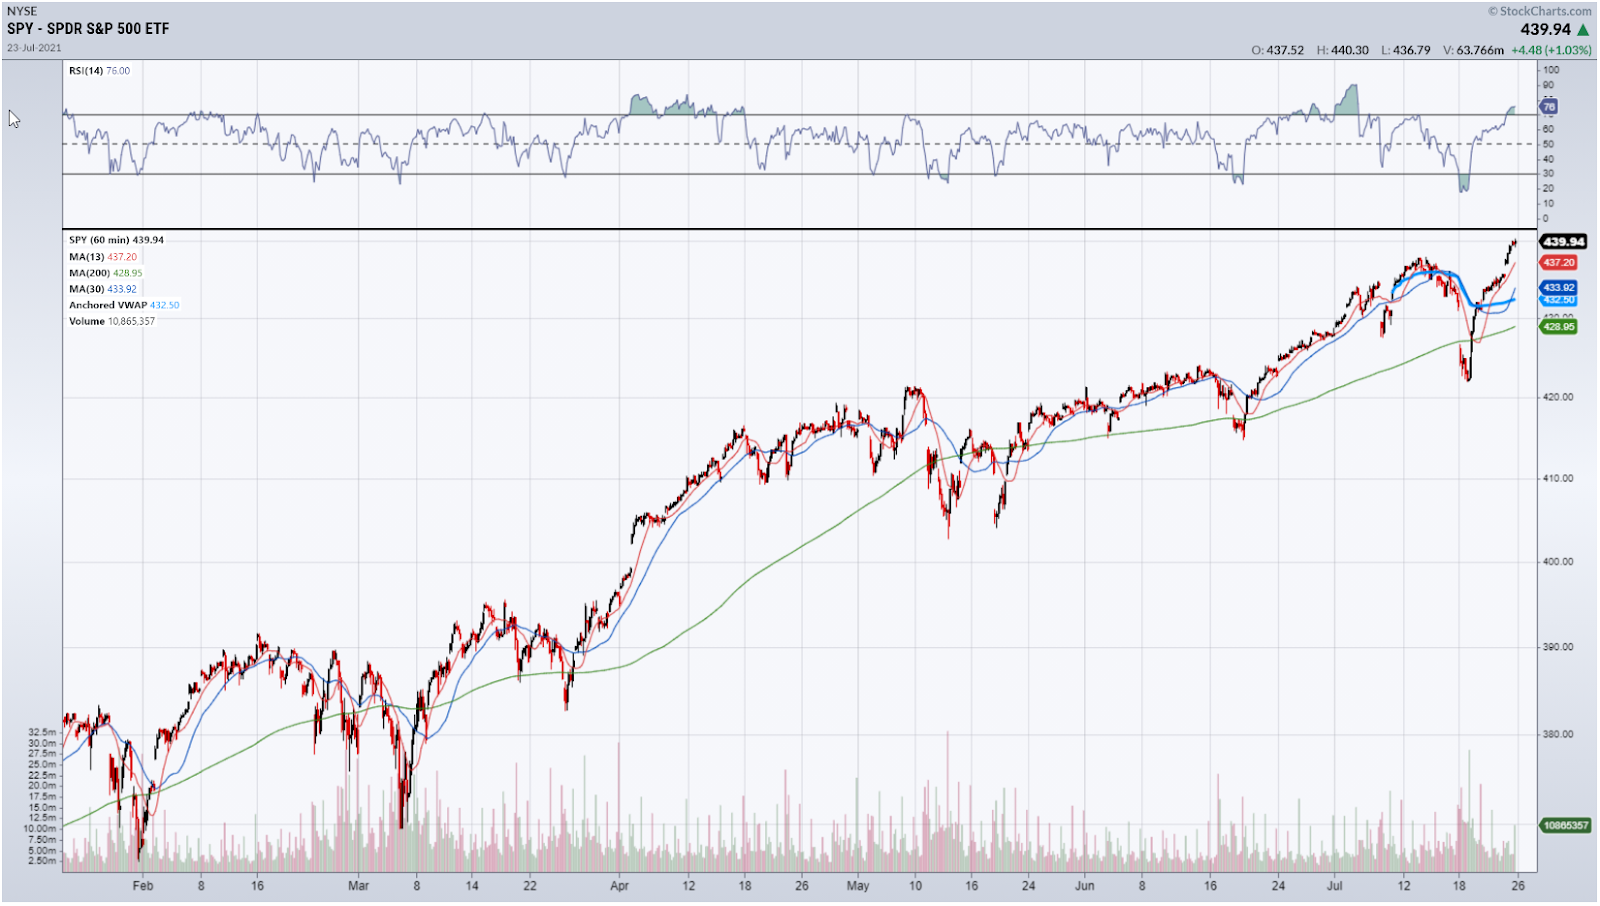This screenshot has height=906, width=1600.
Task: Click the 420.00 price axis label
Action: pos(1558,397)
